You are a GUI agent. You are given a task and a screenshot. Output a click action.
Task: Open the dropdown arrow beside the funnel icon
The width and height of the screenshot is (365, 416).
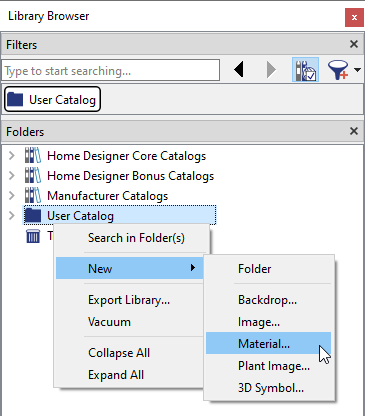point(357,70)
